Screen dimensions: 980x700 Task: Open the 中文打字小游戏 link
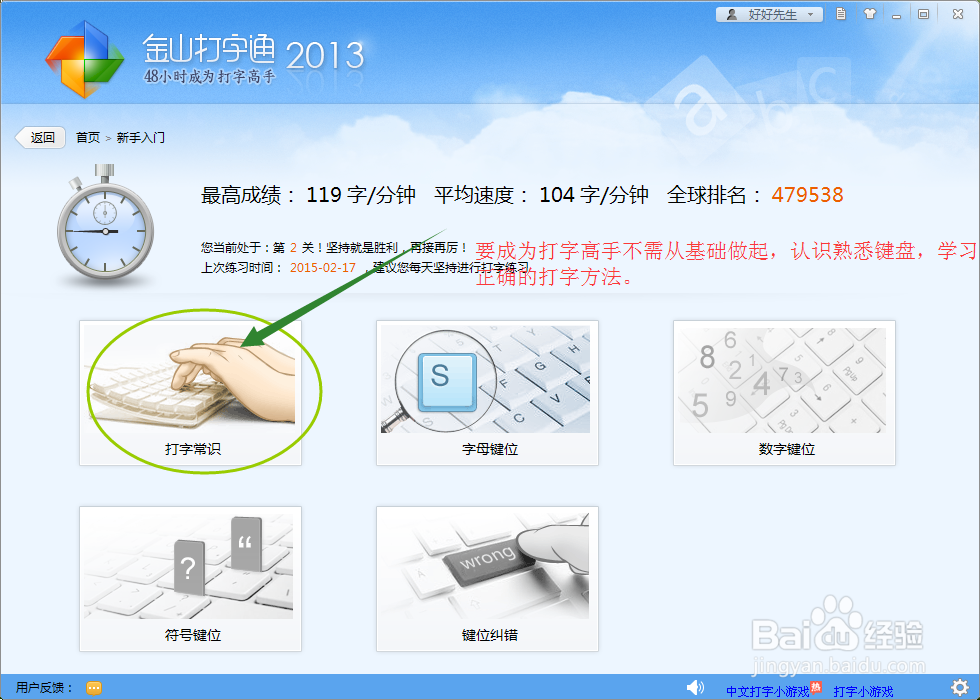click(768, 691)
